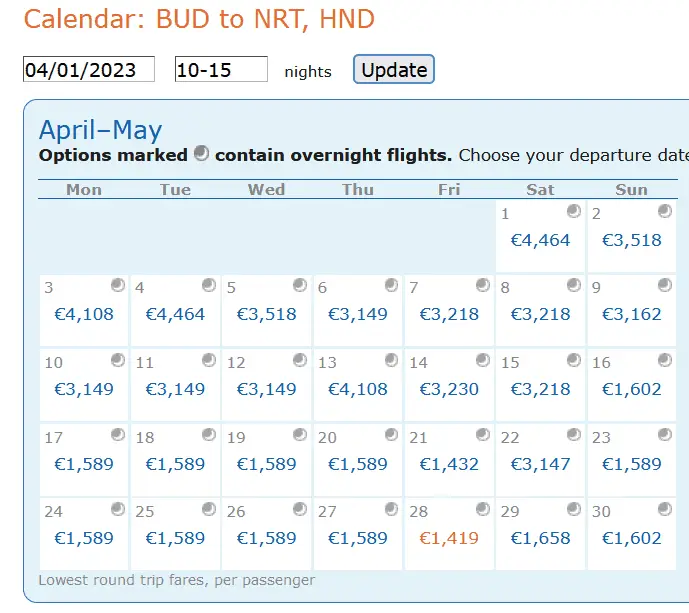
Task: Select the cheapest €1,419 fare on April 28
Action: tap(449, 538)
